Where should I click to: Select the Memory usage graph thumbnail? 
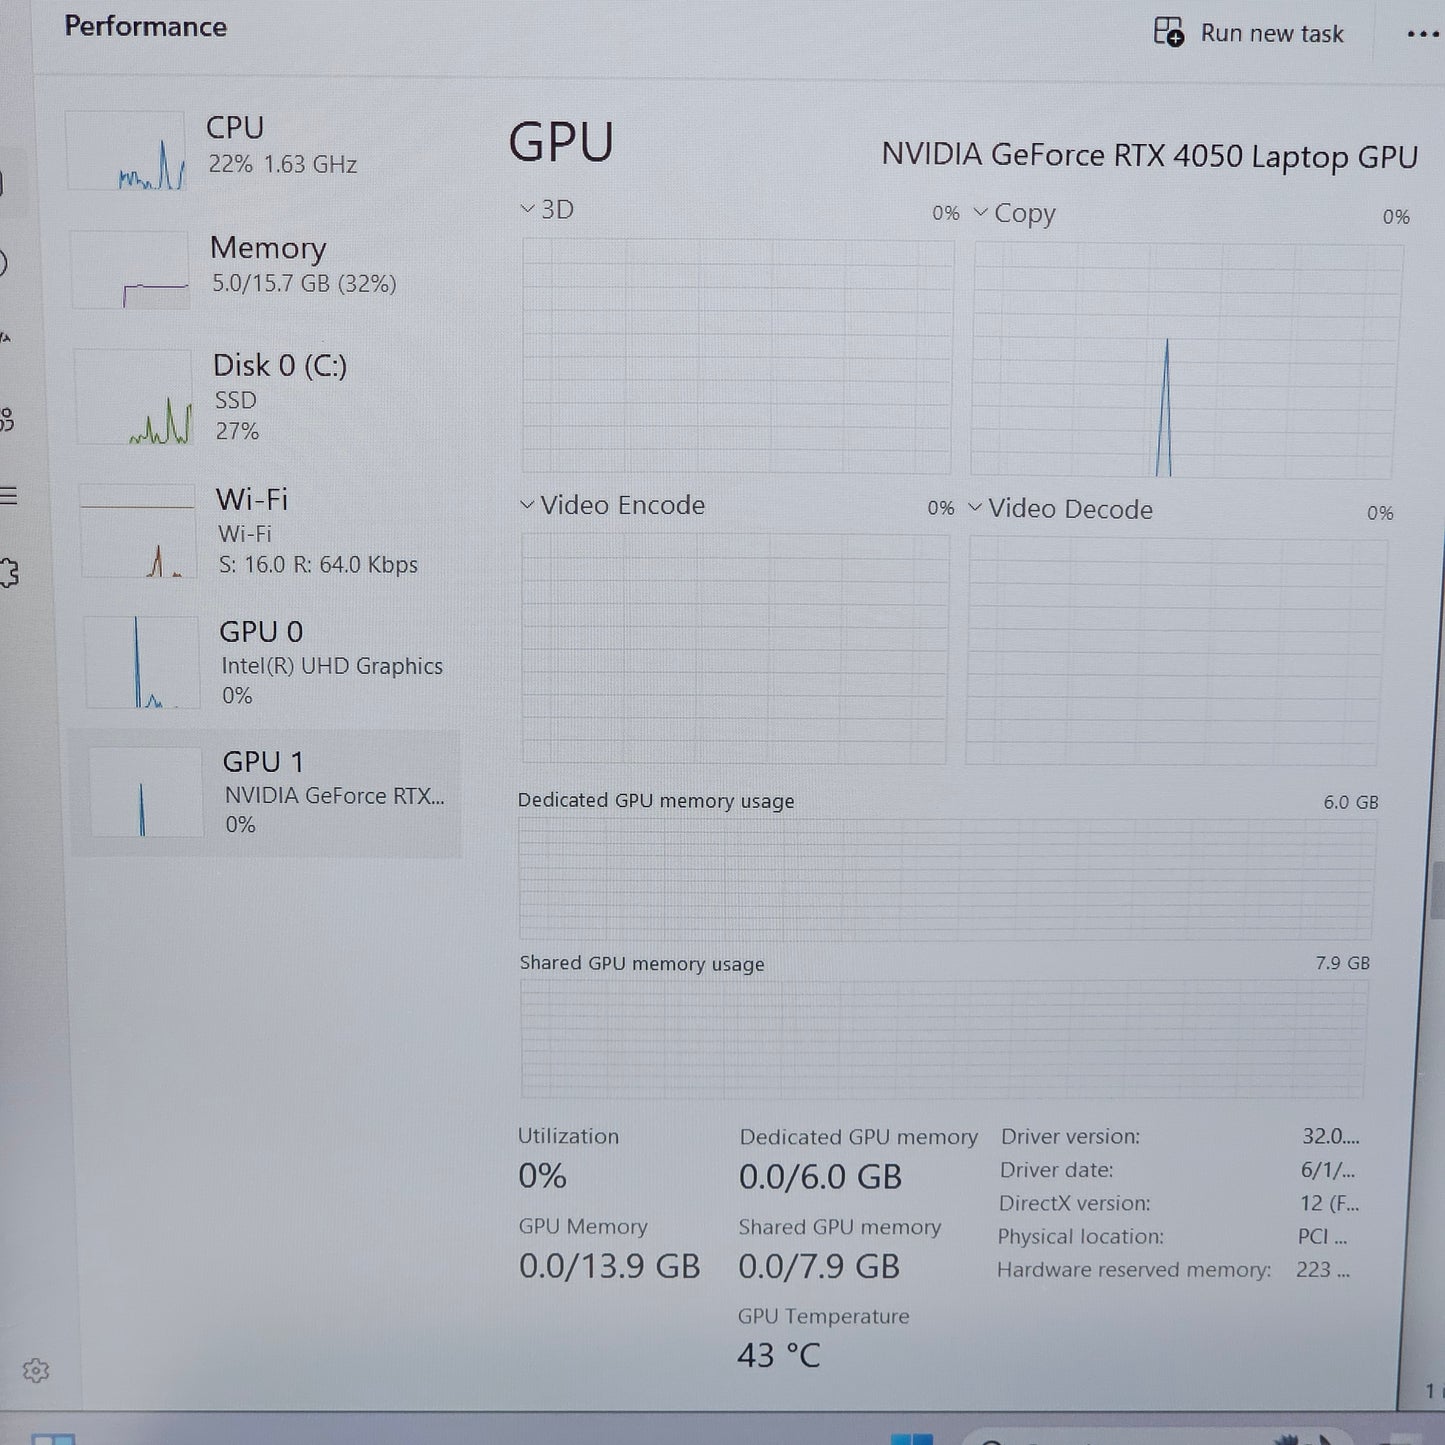point(130,270)
